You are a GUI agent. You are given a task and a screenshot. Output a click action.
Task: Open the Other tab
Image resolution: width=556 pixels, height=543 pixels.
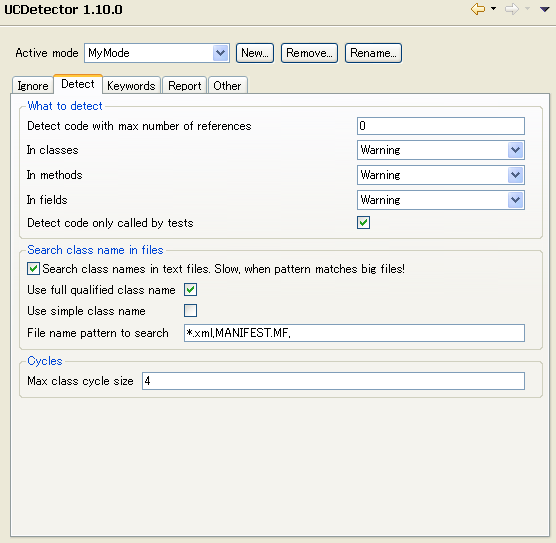point(227,86)
